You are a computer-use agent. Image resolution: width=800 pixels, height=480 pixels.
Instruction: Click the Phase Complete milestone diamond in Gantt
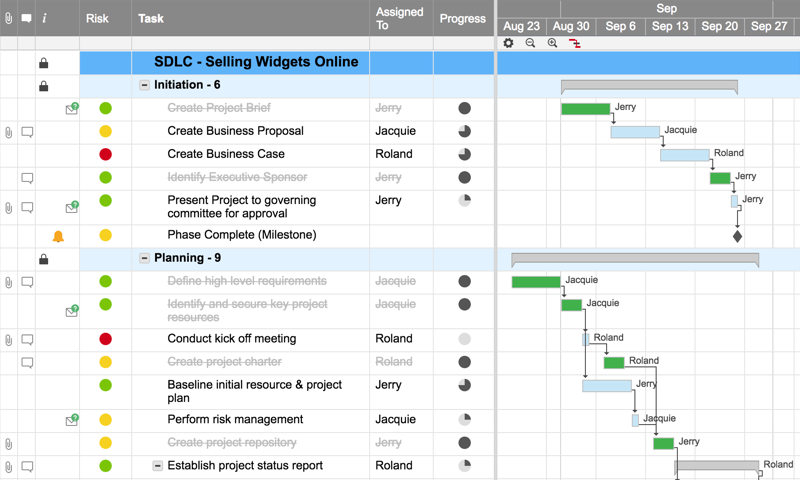coord(737,236)
